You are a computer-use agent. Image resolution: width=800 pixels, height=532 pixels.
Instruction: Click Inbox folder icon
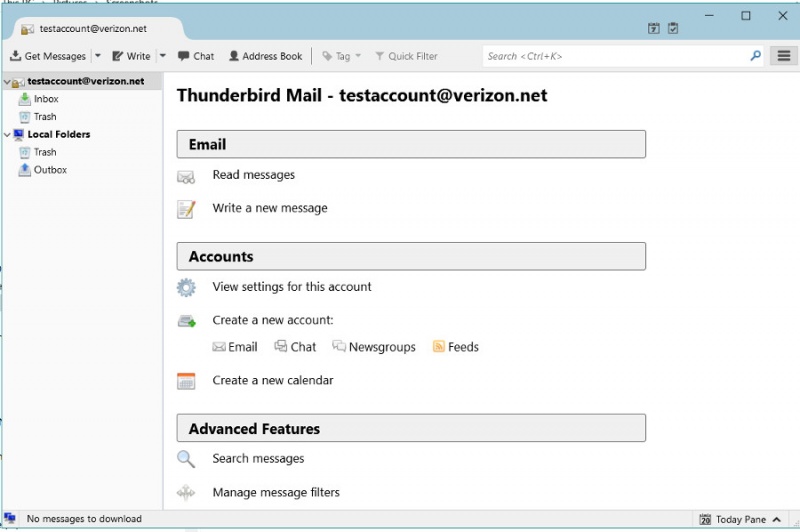point(24,99)
